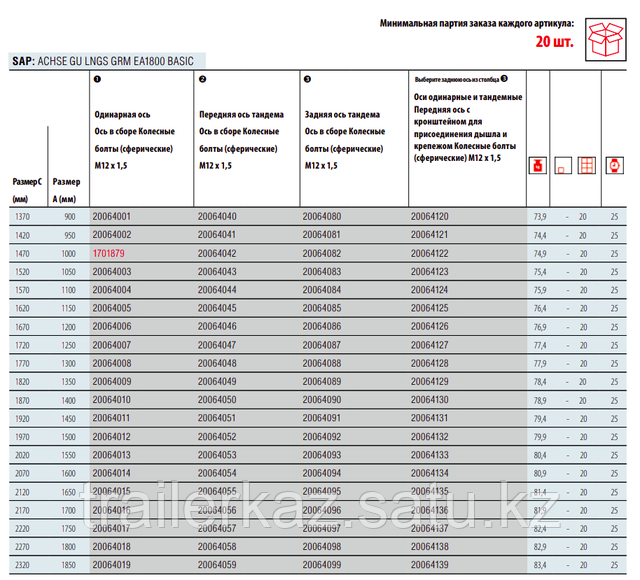Select weight value 76,4

pyautogui.click(x=540, y=309)
